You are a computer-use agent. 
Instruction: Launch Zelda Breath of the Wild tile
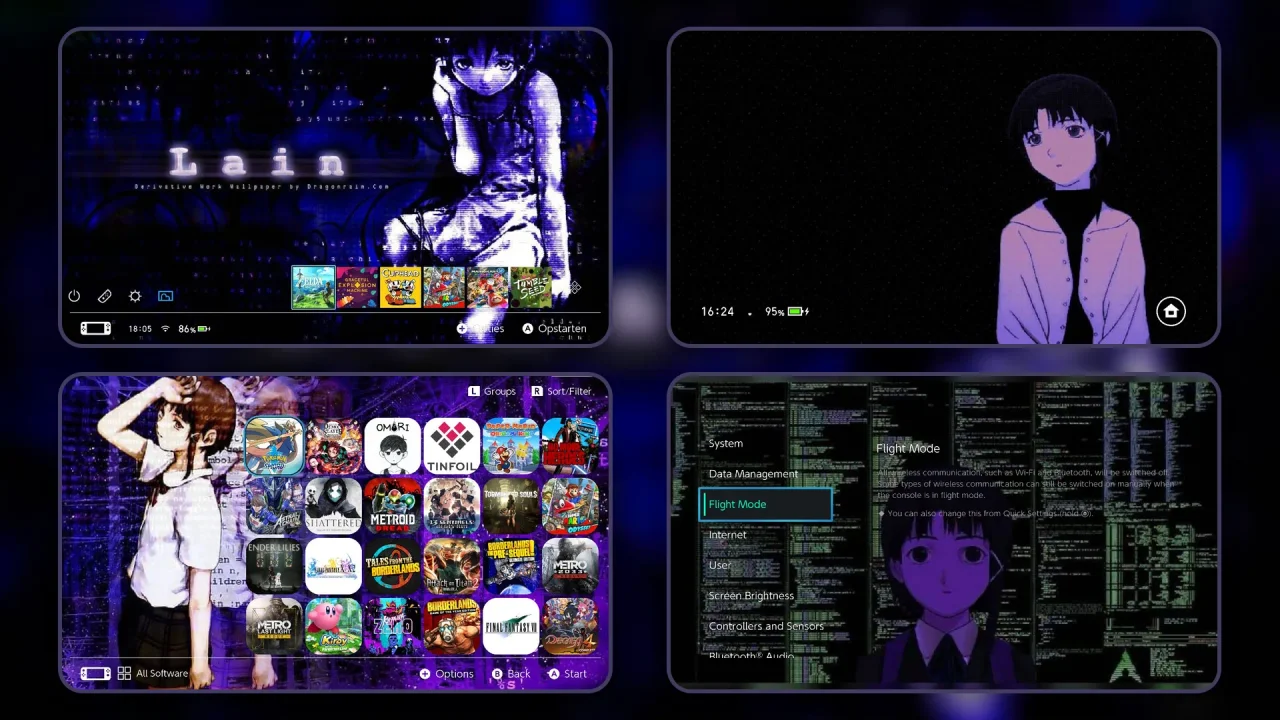point(313,287)
